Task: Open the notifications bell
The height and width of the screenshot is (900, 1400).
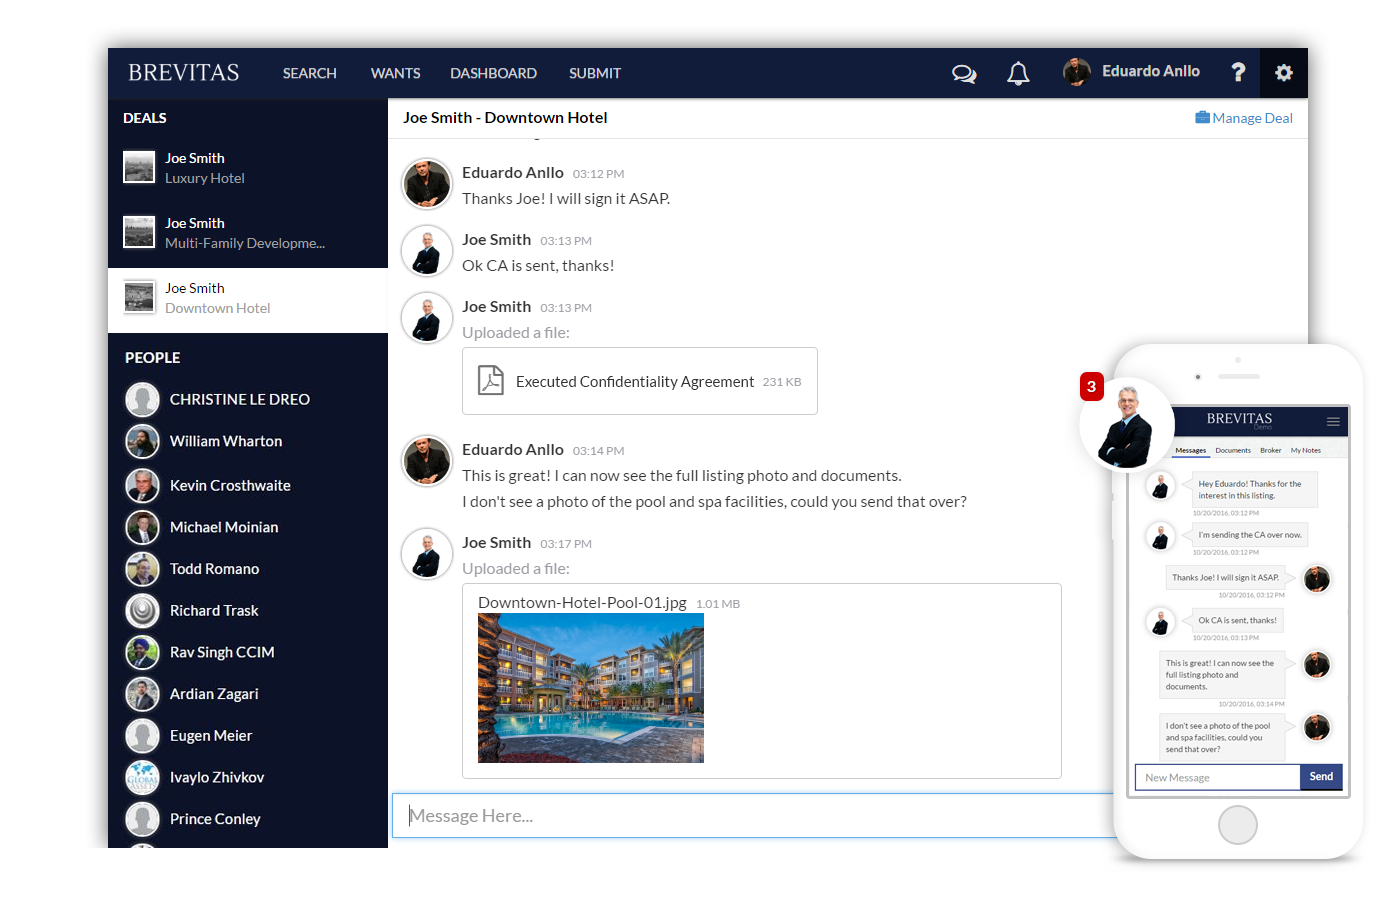Action: pos(1018,74)
